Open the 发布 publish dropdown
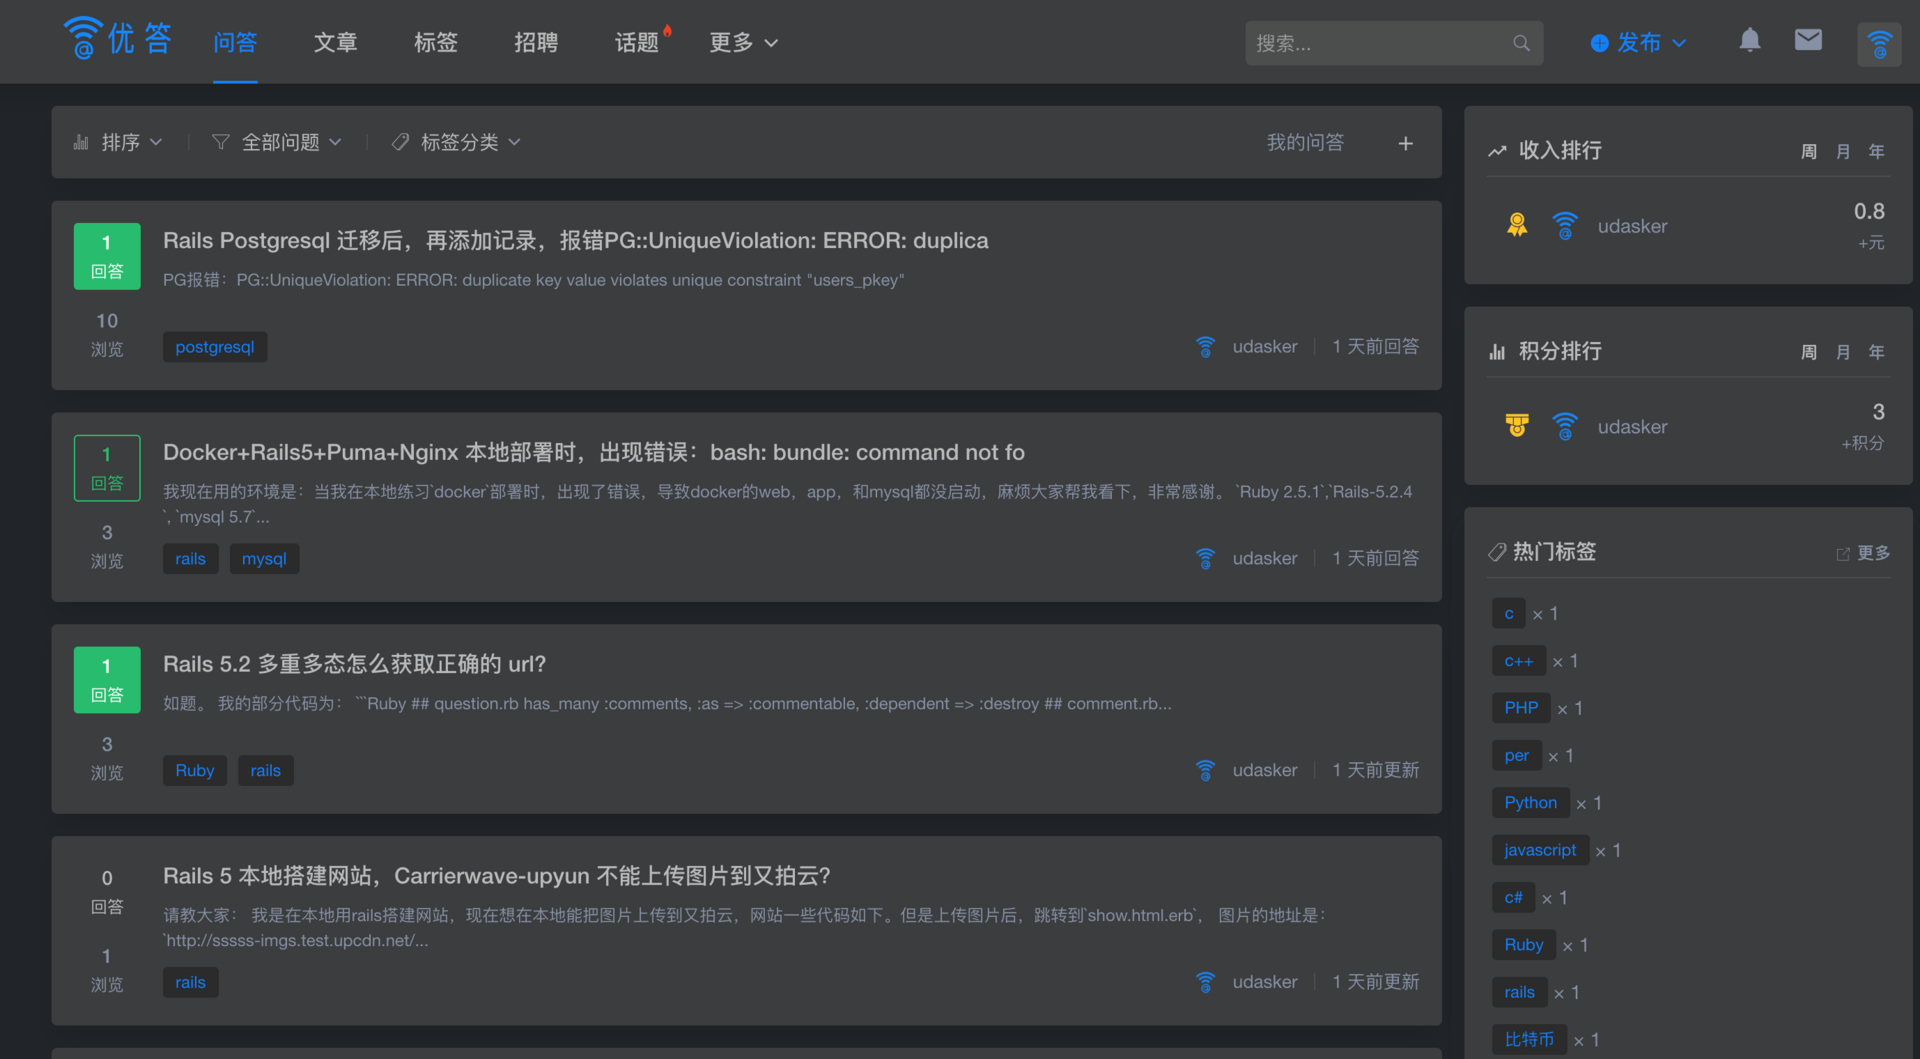This screenshot has height=1059, width=1920. click(x=1638, y=43)
